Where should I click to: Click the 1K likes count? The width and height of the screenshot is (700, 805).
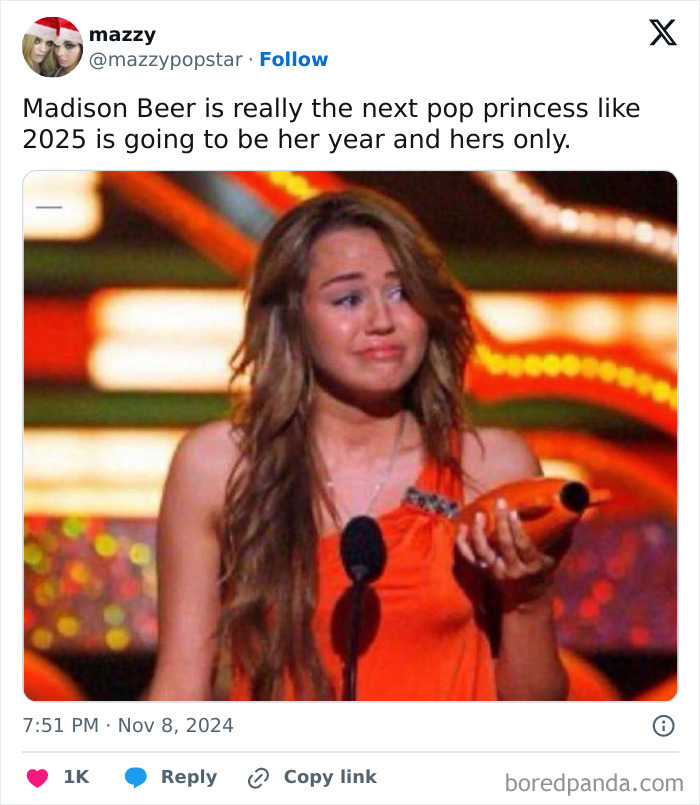[76, 777]
